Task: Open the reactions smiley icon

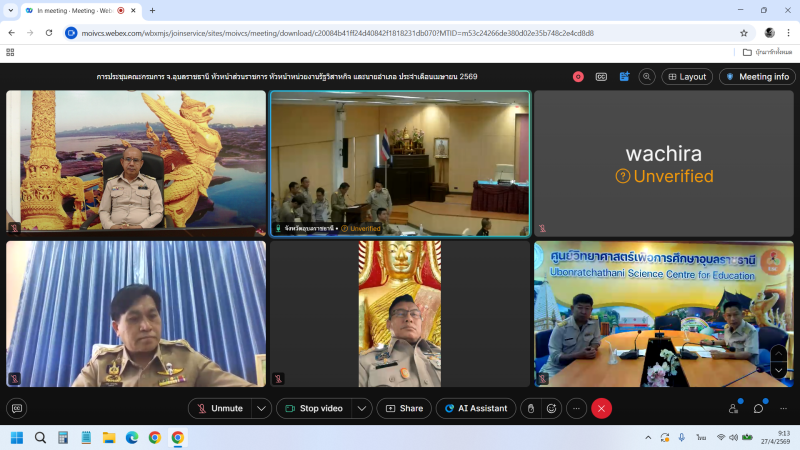Action: coord(551,408)
